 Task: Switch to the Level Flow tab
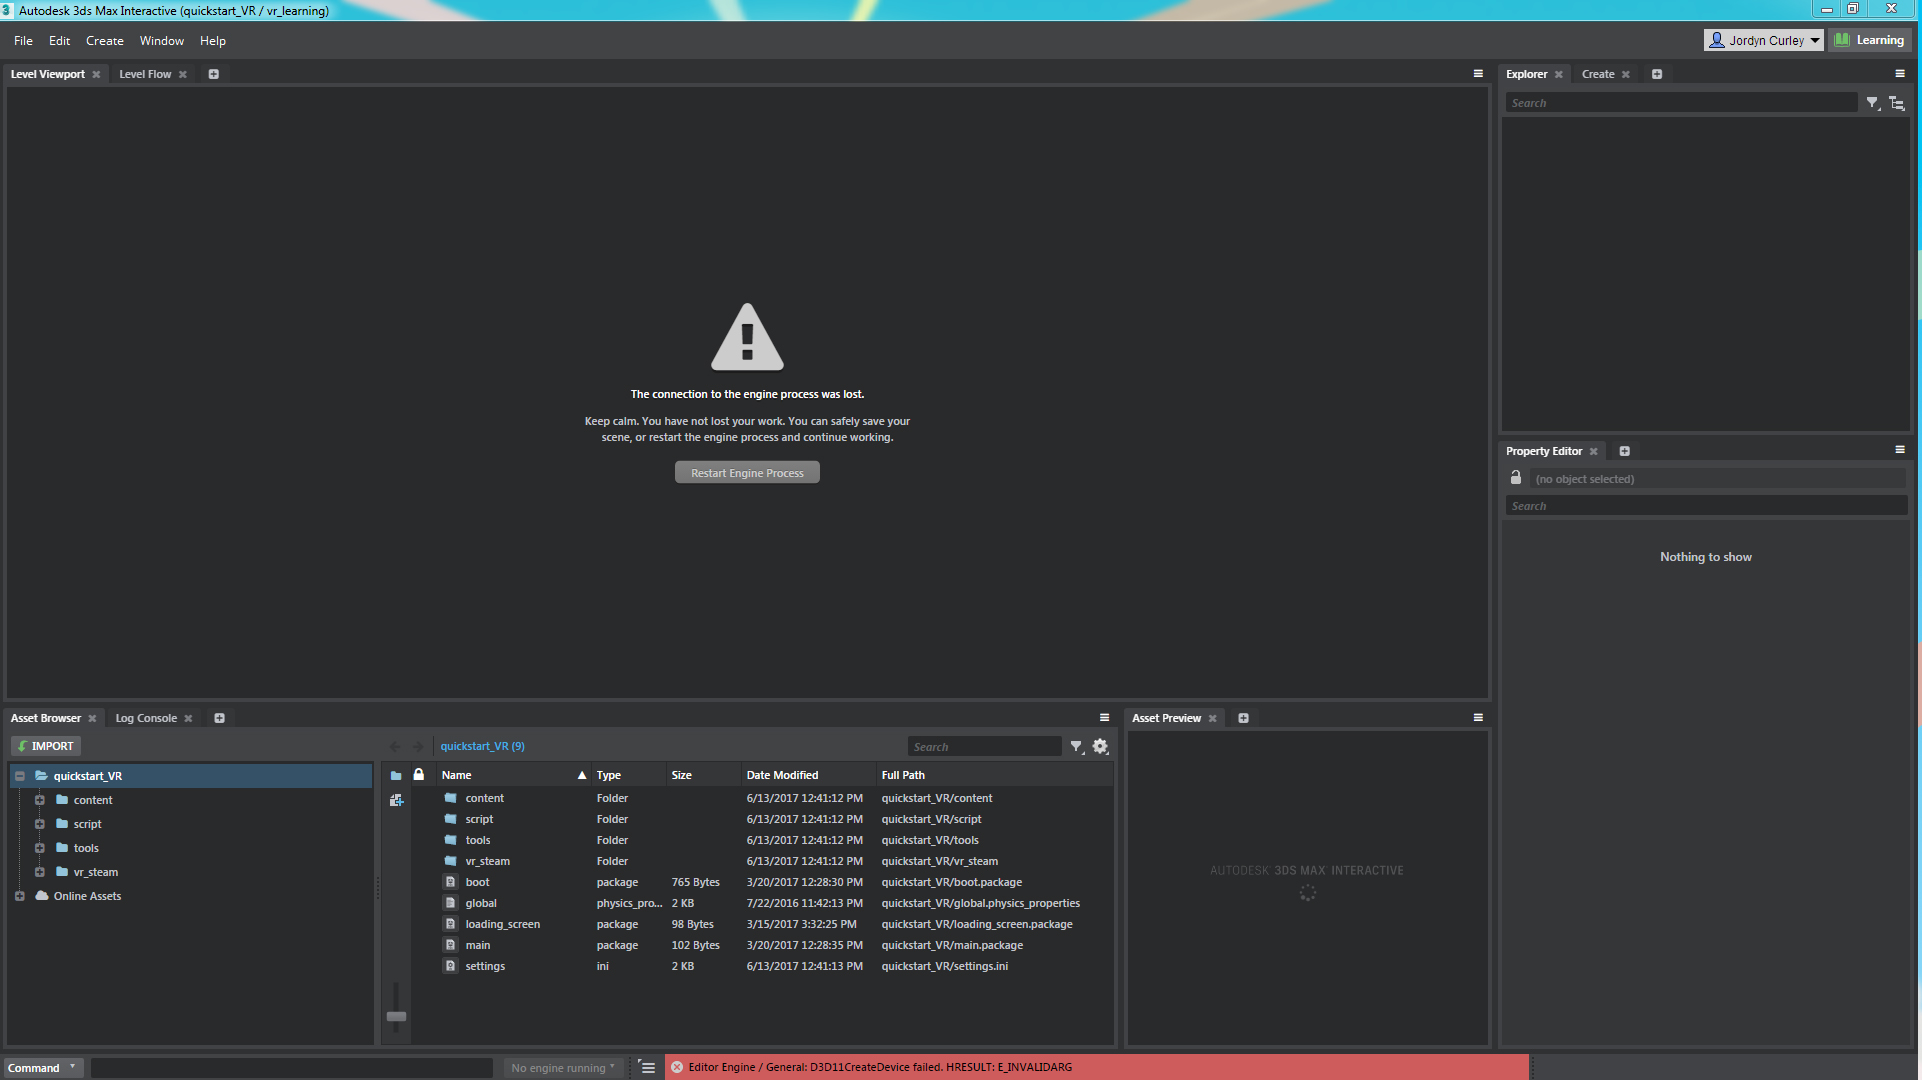point(145,74)
